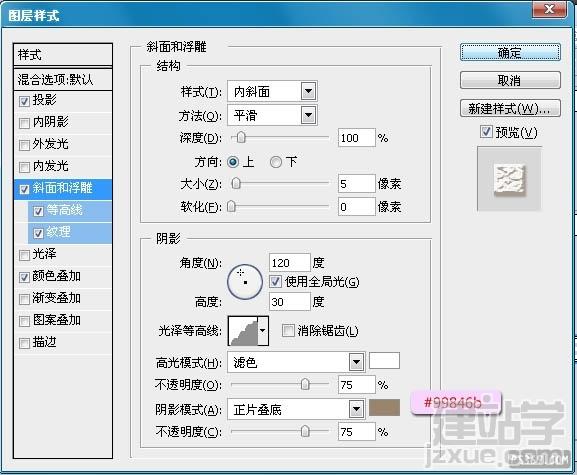The height and width of the screenshot is (475, 577).
Task: Enable the 内阴影 checkbox
Action: click(x=24, y=123)
